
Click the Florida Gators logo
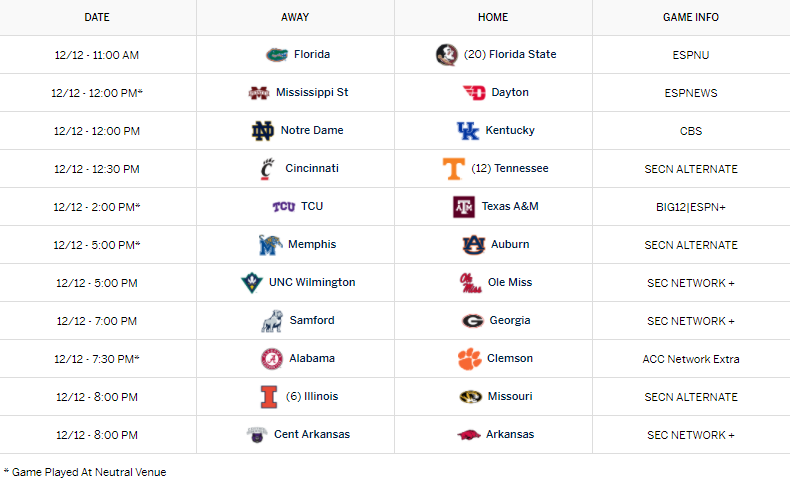pos(277,54)
